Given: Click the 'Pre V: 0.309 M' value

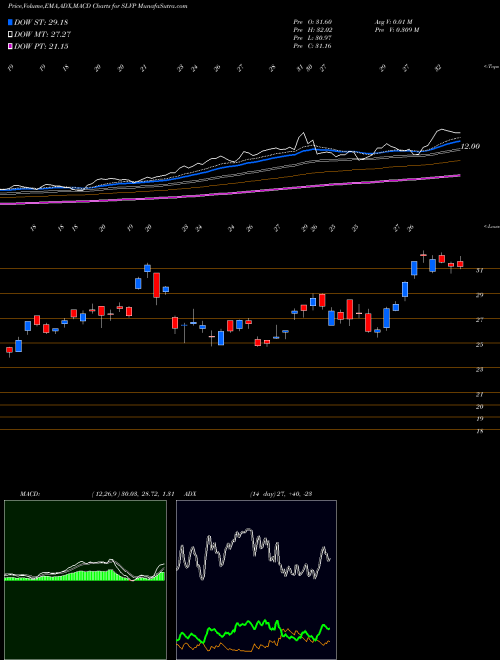Looking at the screenshot, I should tap(396, 30).
